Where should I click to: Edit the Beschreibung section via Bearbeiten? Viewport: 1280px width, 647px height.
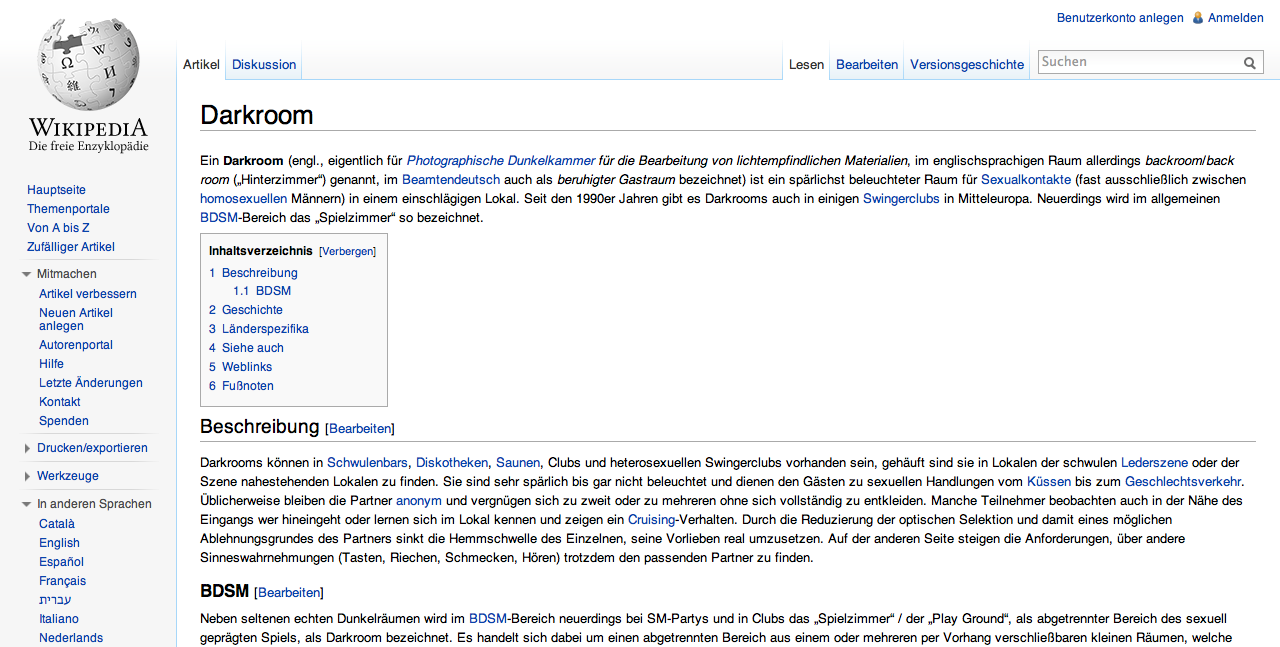[360, 429]
